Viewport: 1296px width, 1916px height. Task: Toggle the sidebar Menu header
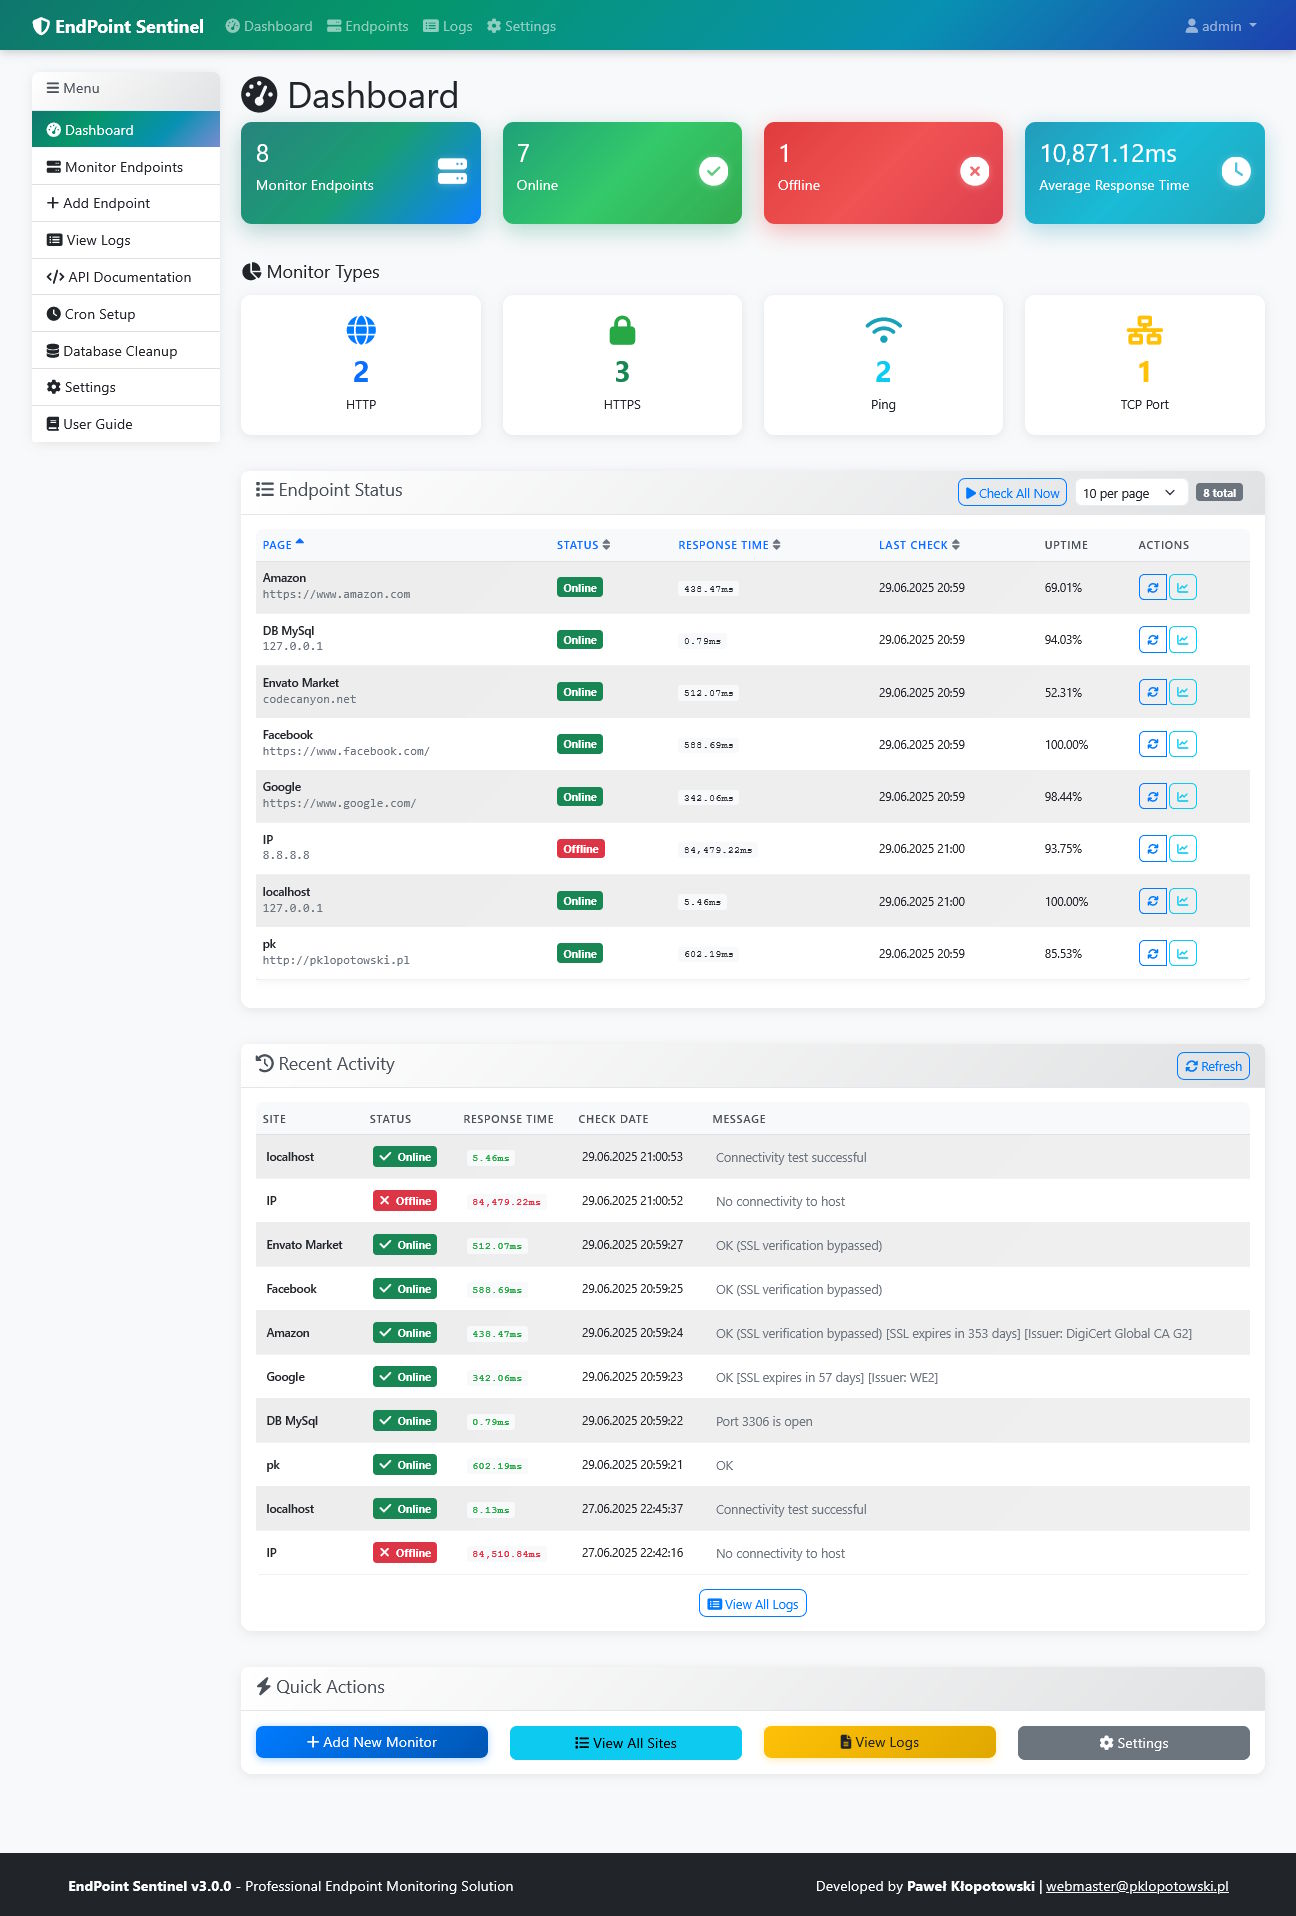click(126, 89)
